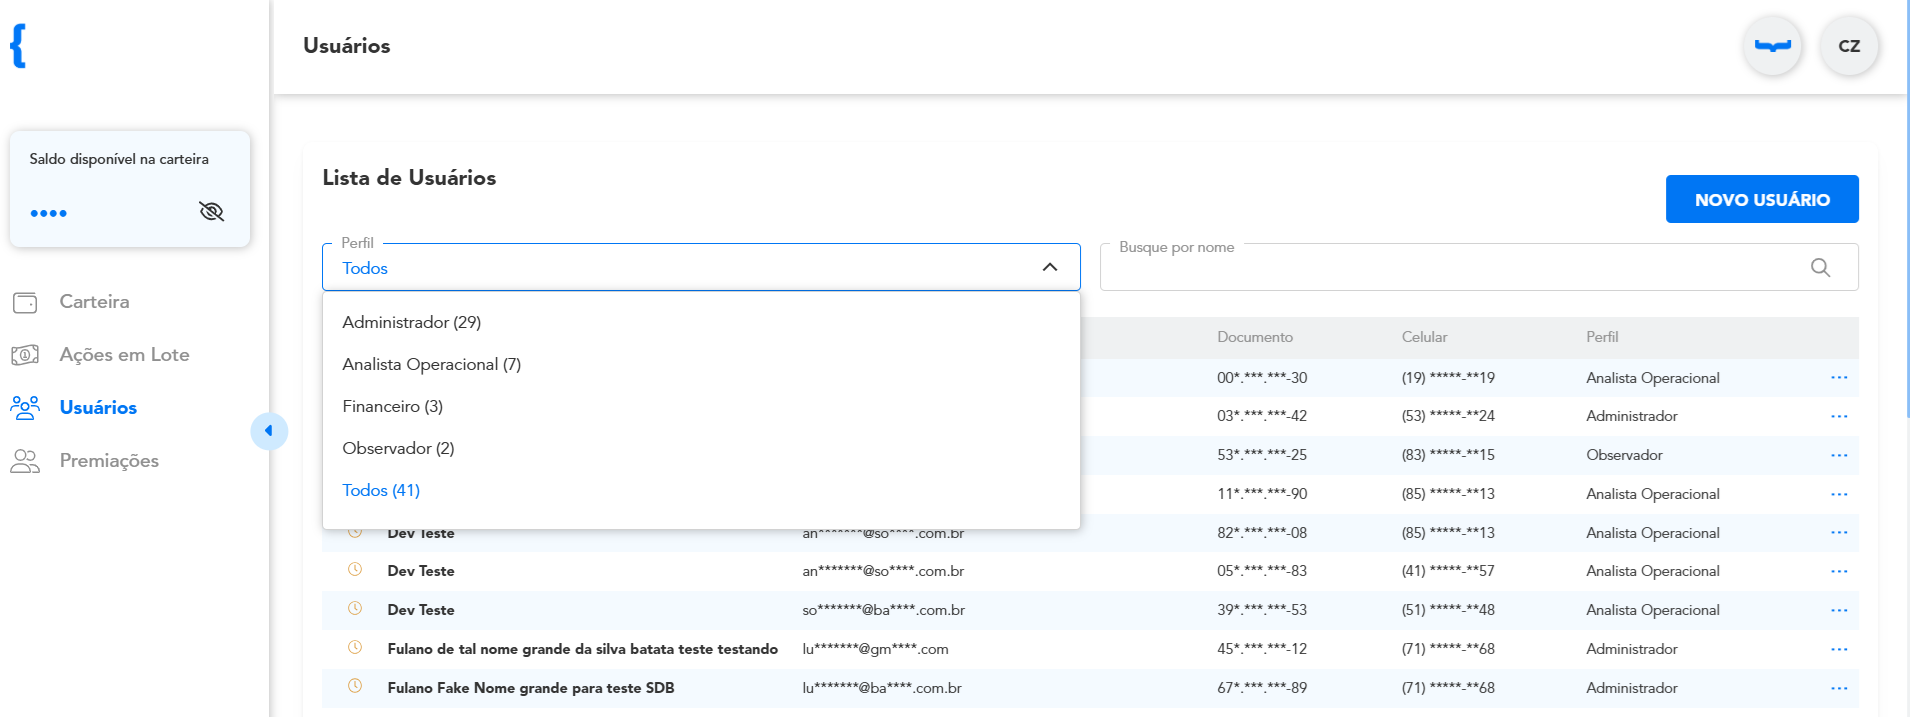This screenshot has width=1910, height=717.
Task: Collapse the Perfil dropdown chevron
Action: point(1050,267)
